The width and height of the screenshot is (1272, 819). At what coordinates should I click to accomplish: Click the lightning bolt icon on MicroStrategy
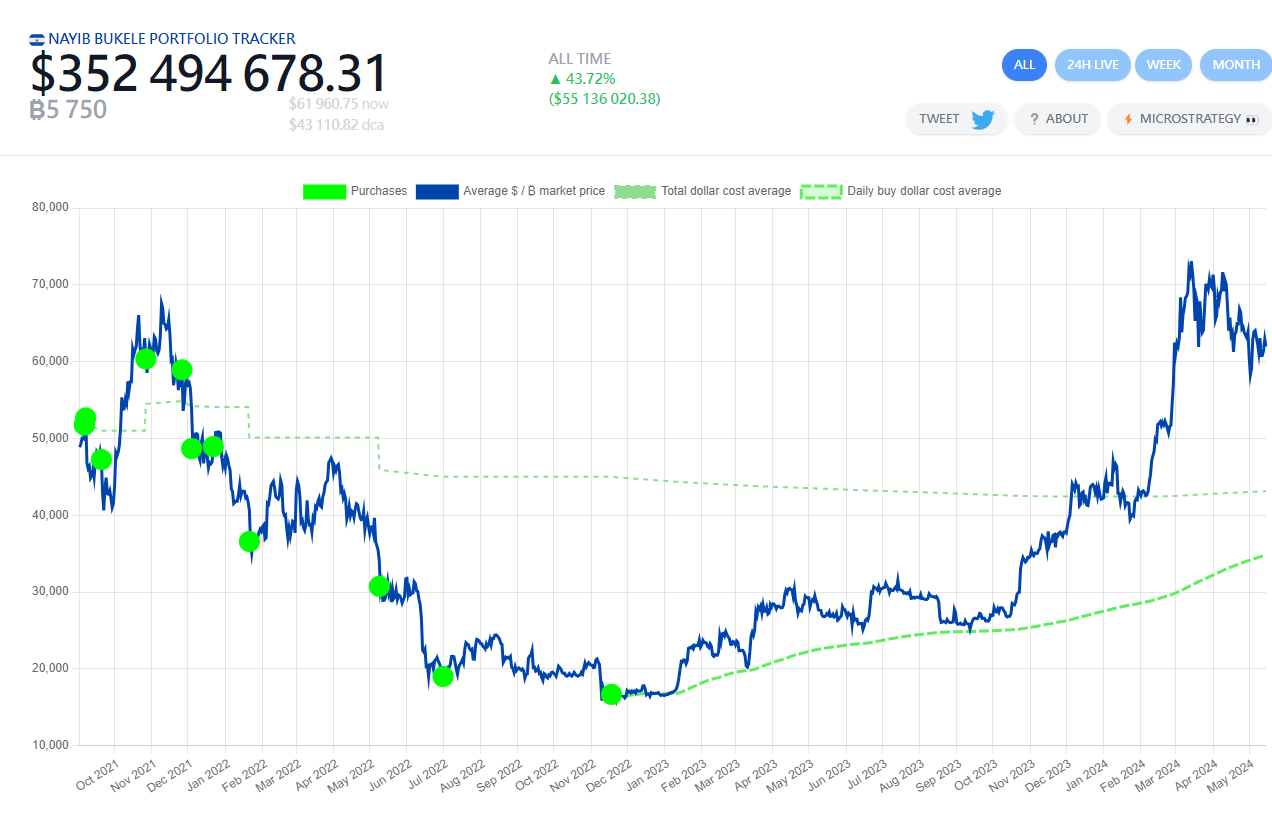(1128, 119)
